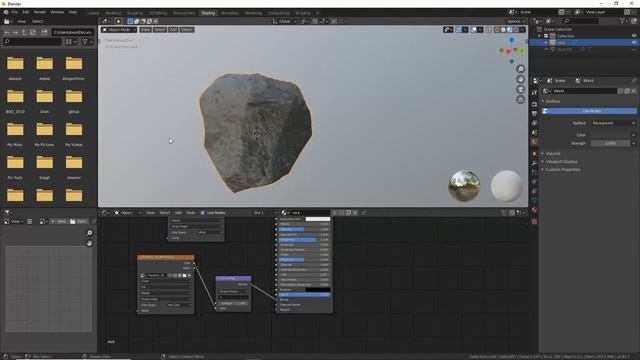This screenshot has height=360, width=640.
Task: Switch to Animation workspace tab
Action: [x=230, y=13]
